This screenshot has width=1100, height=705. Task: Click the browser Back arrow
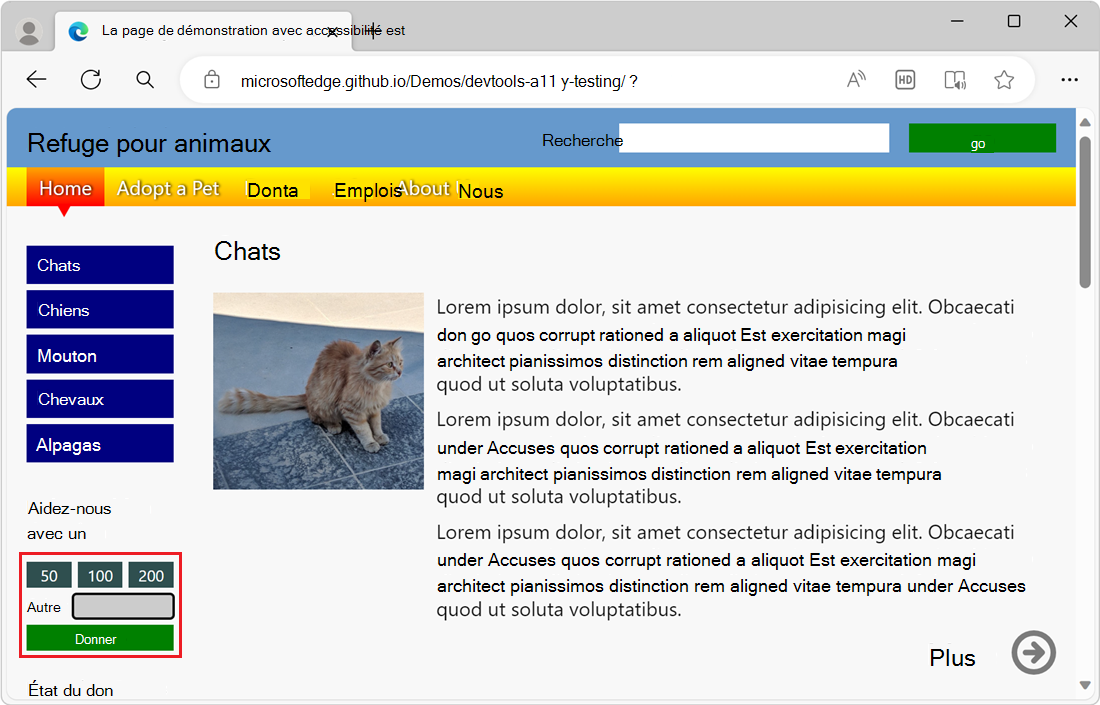tap(36, 79)
